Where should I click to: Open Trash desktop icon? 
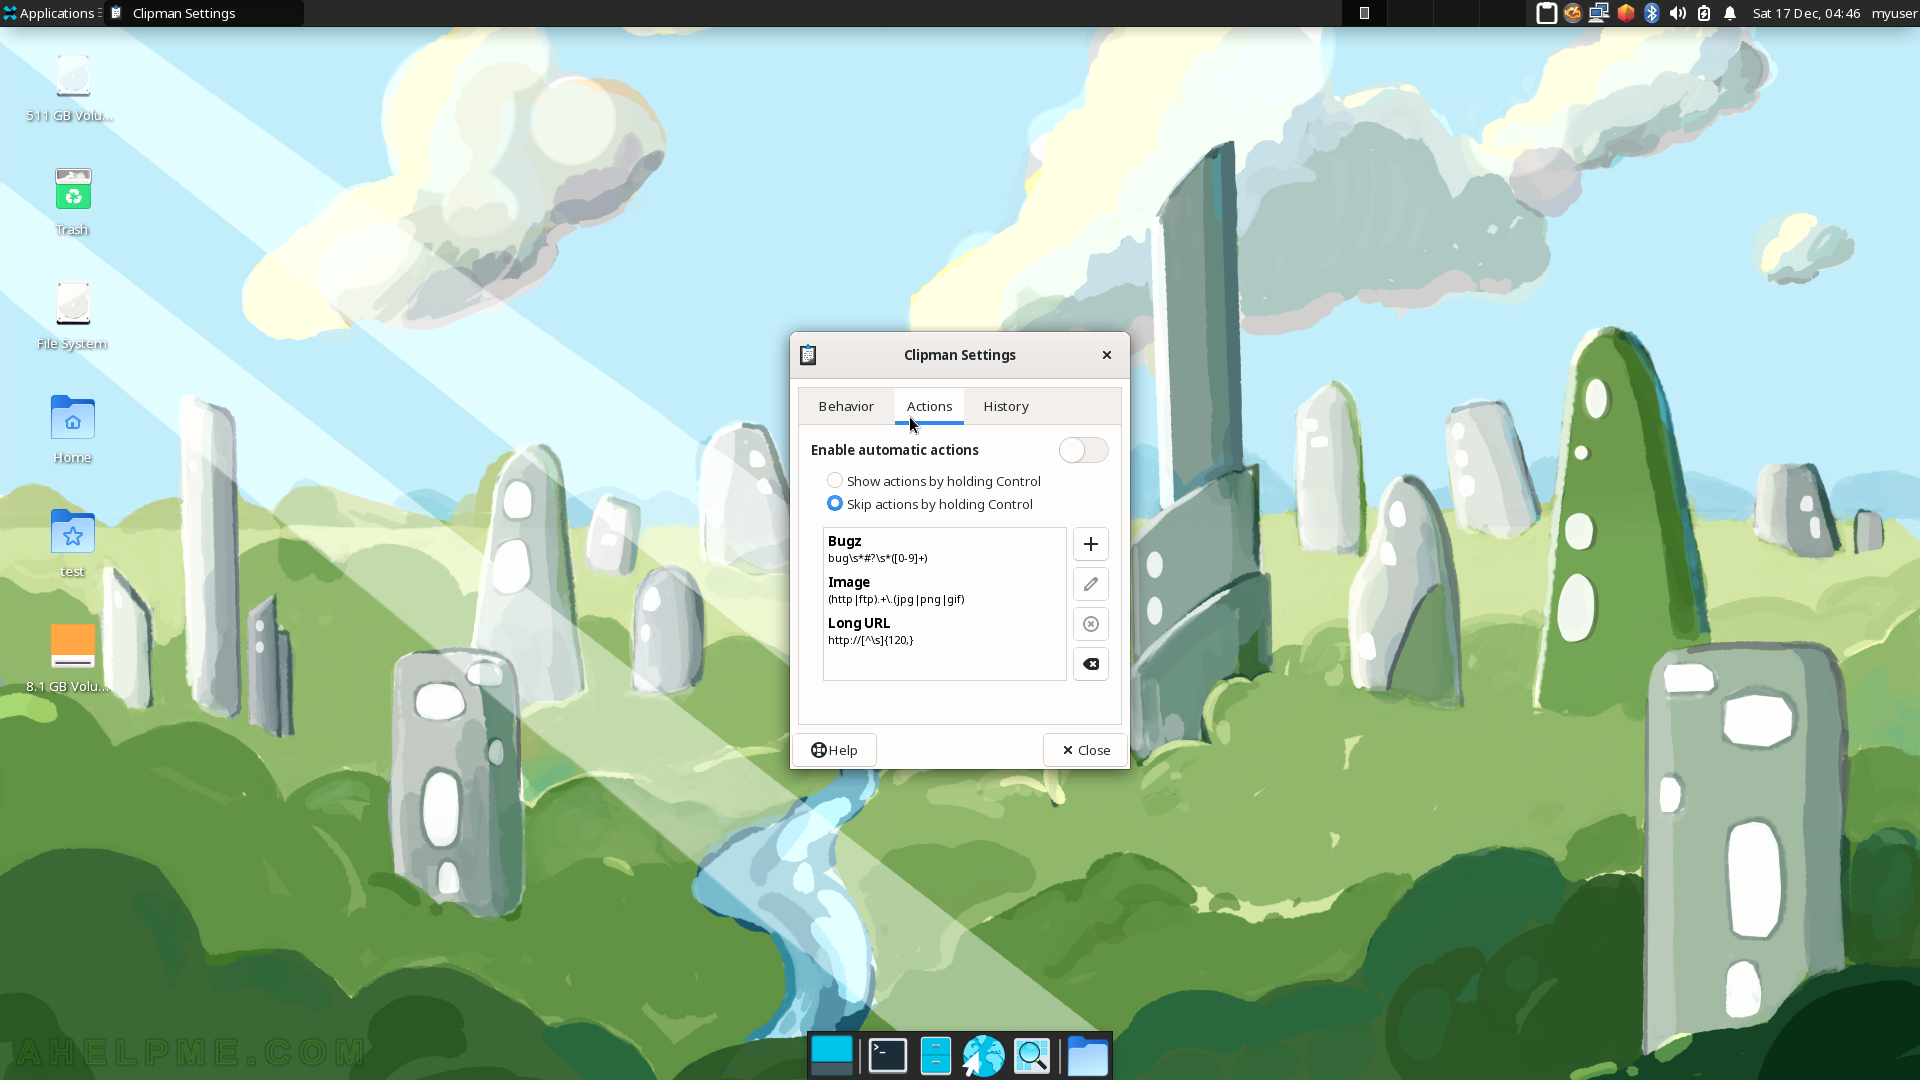(x=72, y=202)
